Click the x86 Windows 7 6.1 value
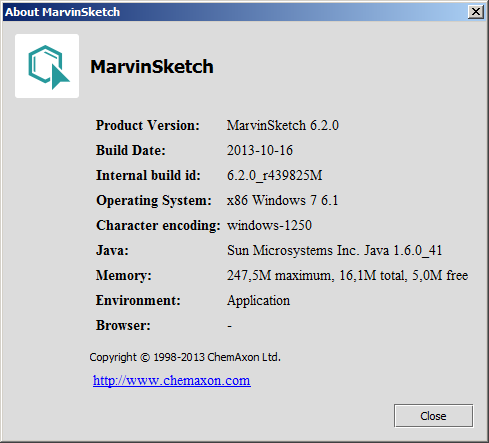 tap(282, 200)
